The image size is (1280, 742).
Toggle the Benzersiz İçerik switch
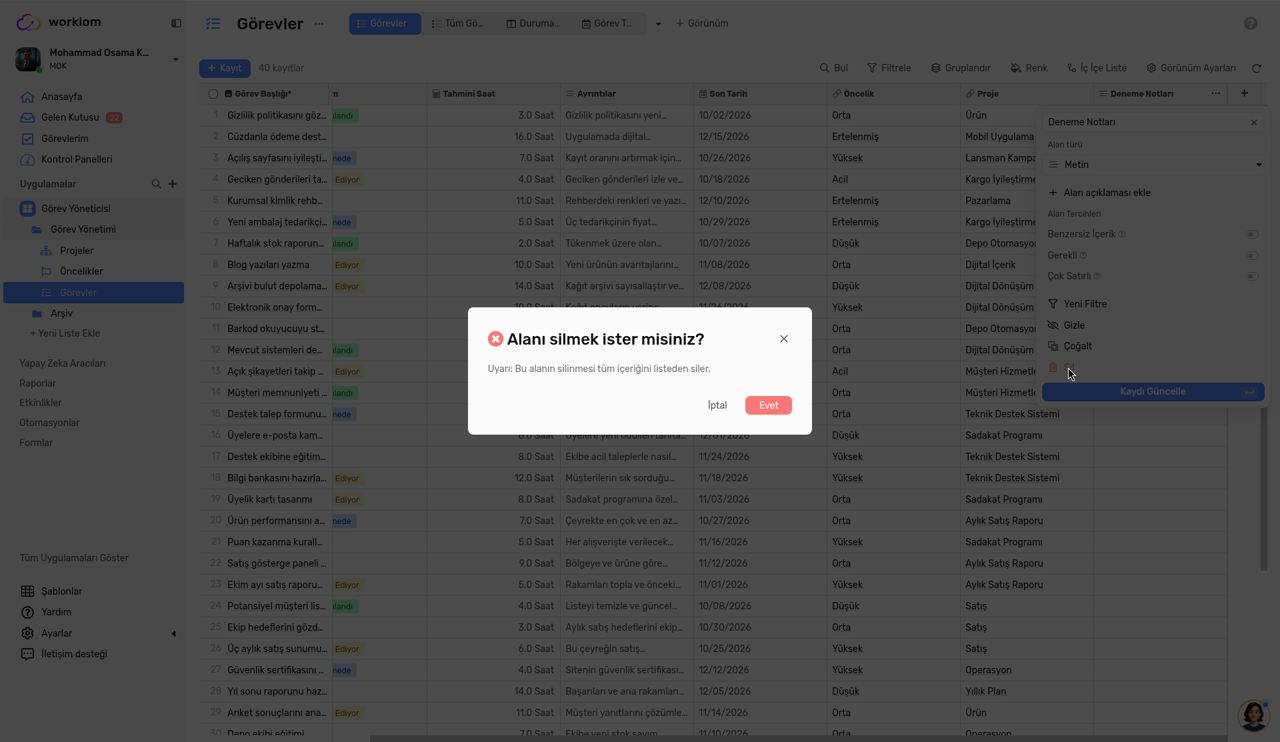(x=1252, y=235)
